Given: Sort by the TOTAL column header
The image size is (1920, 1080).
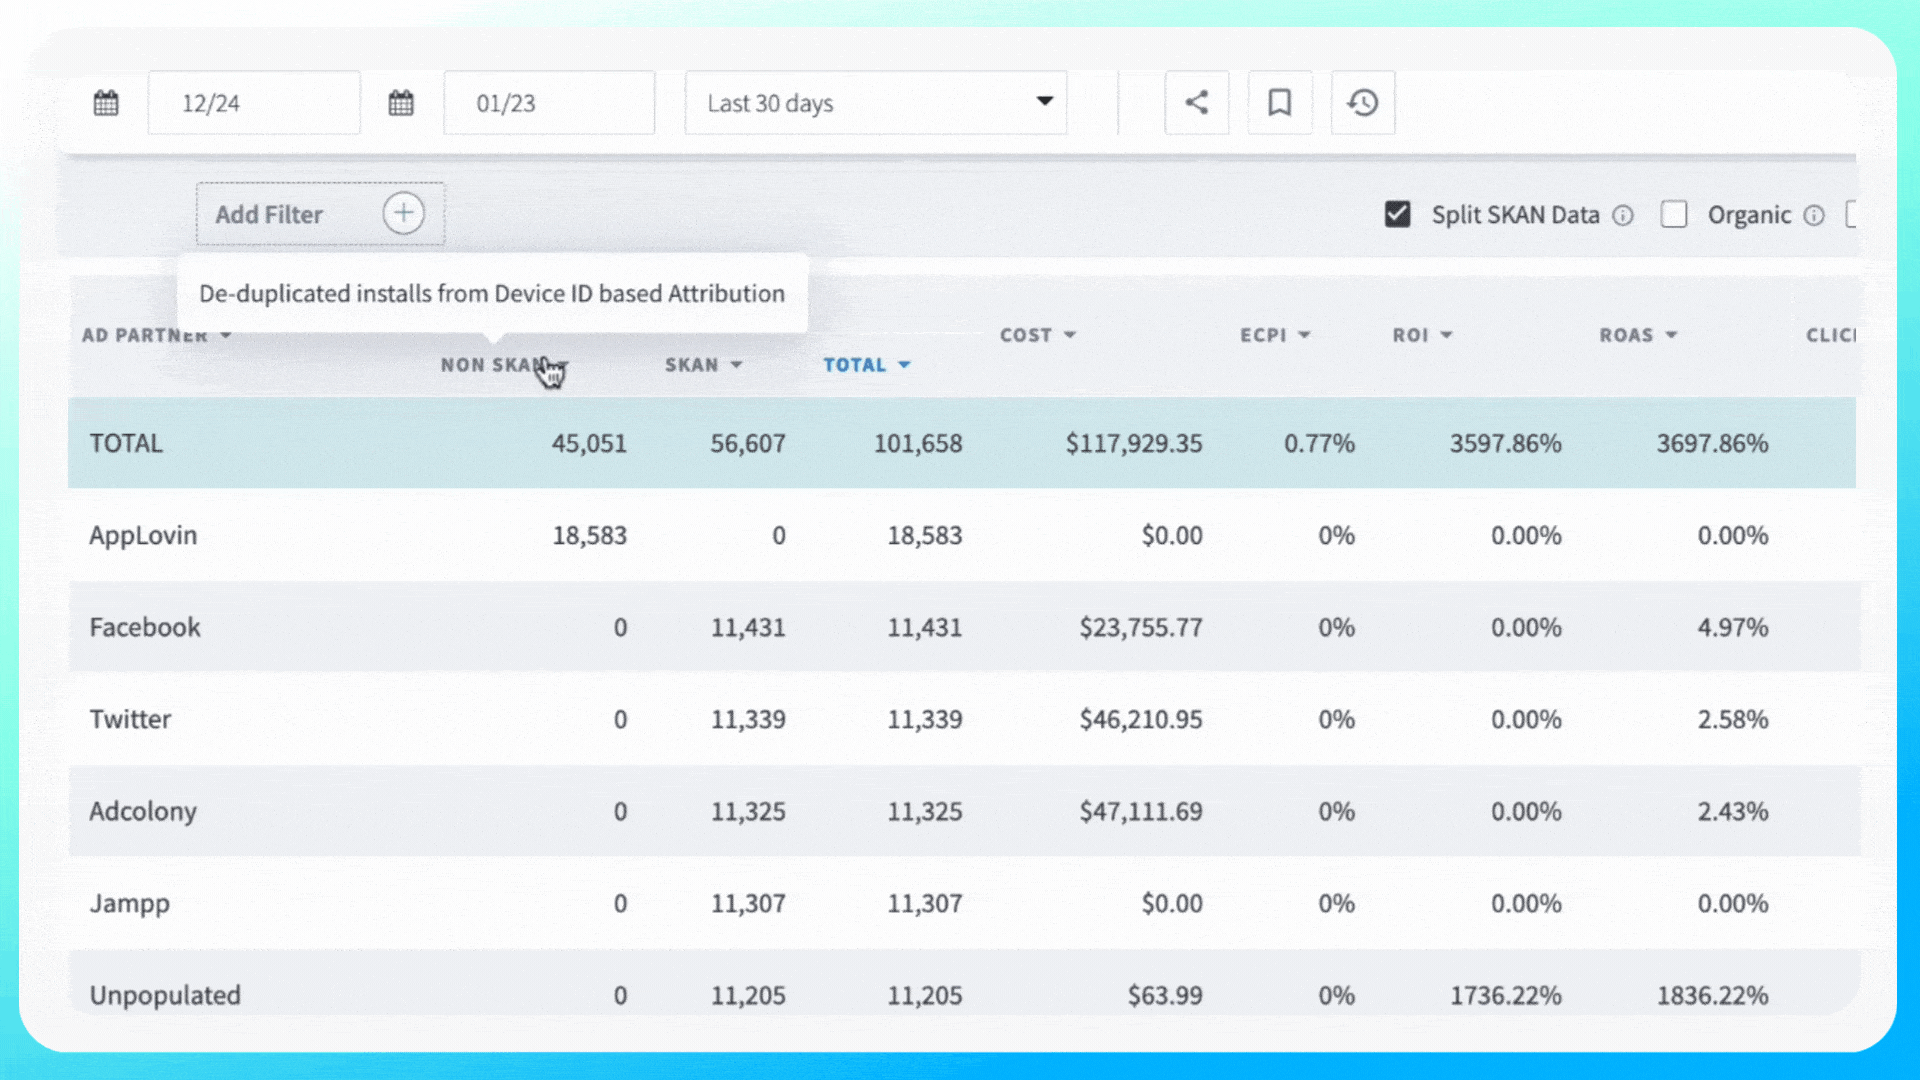Looking at the screenshot, I should (x=855, y=365).
